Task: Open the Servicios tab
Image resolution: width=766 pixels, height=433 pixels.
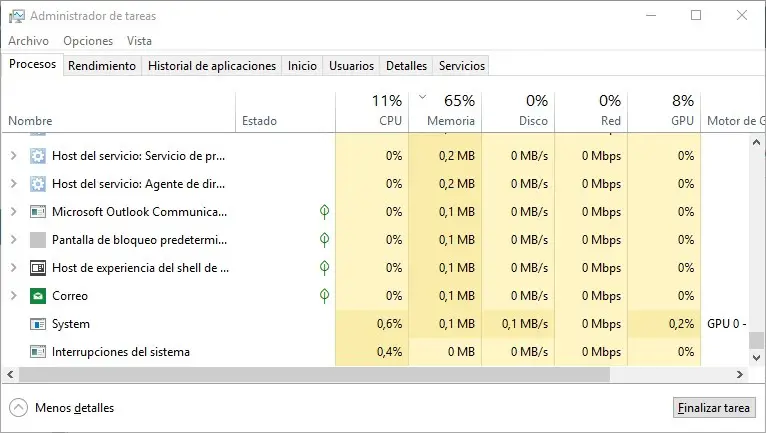Action: point(461,66)
